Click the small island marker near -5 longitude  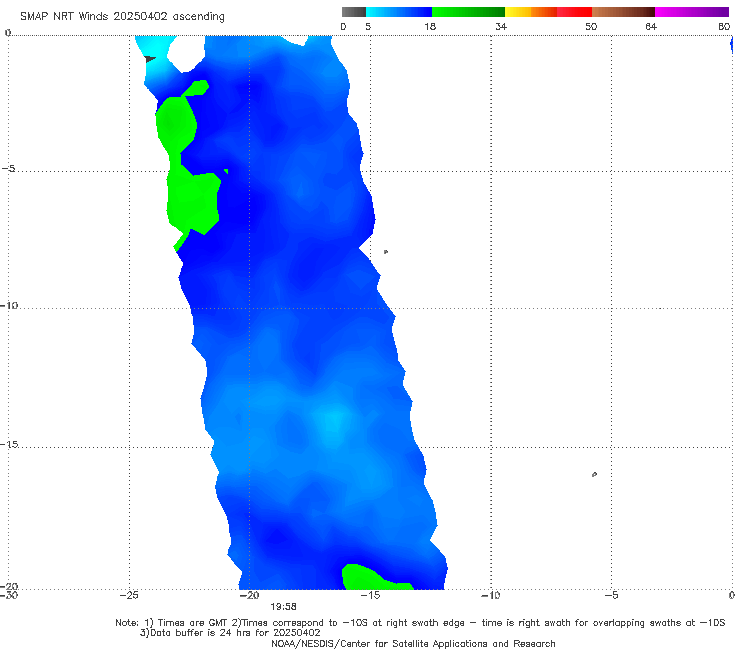pos(594,474)
